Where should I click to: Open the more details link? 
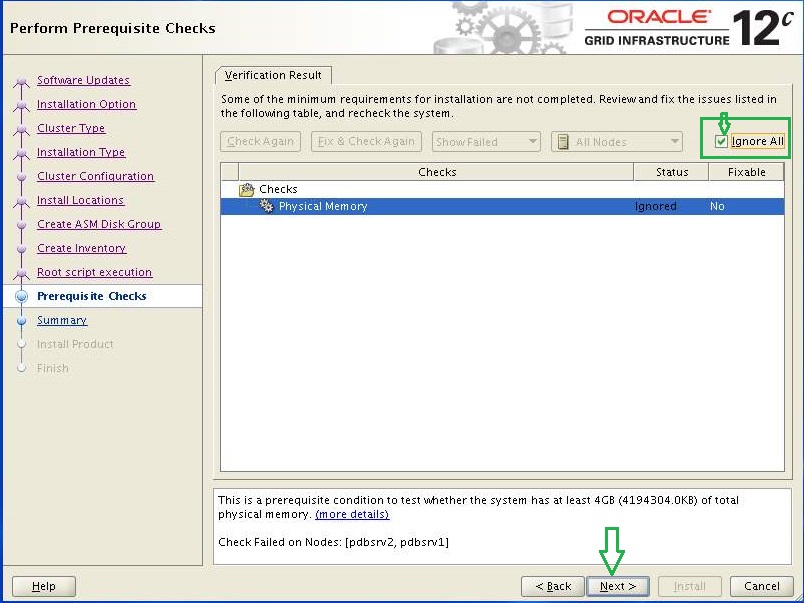click(352, 514)
